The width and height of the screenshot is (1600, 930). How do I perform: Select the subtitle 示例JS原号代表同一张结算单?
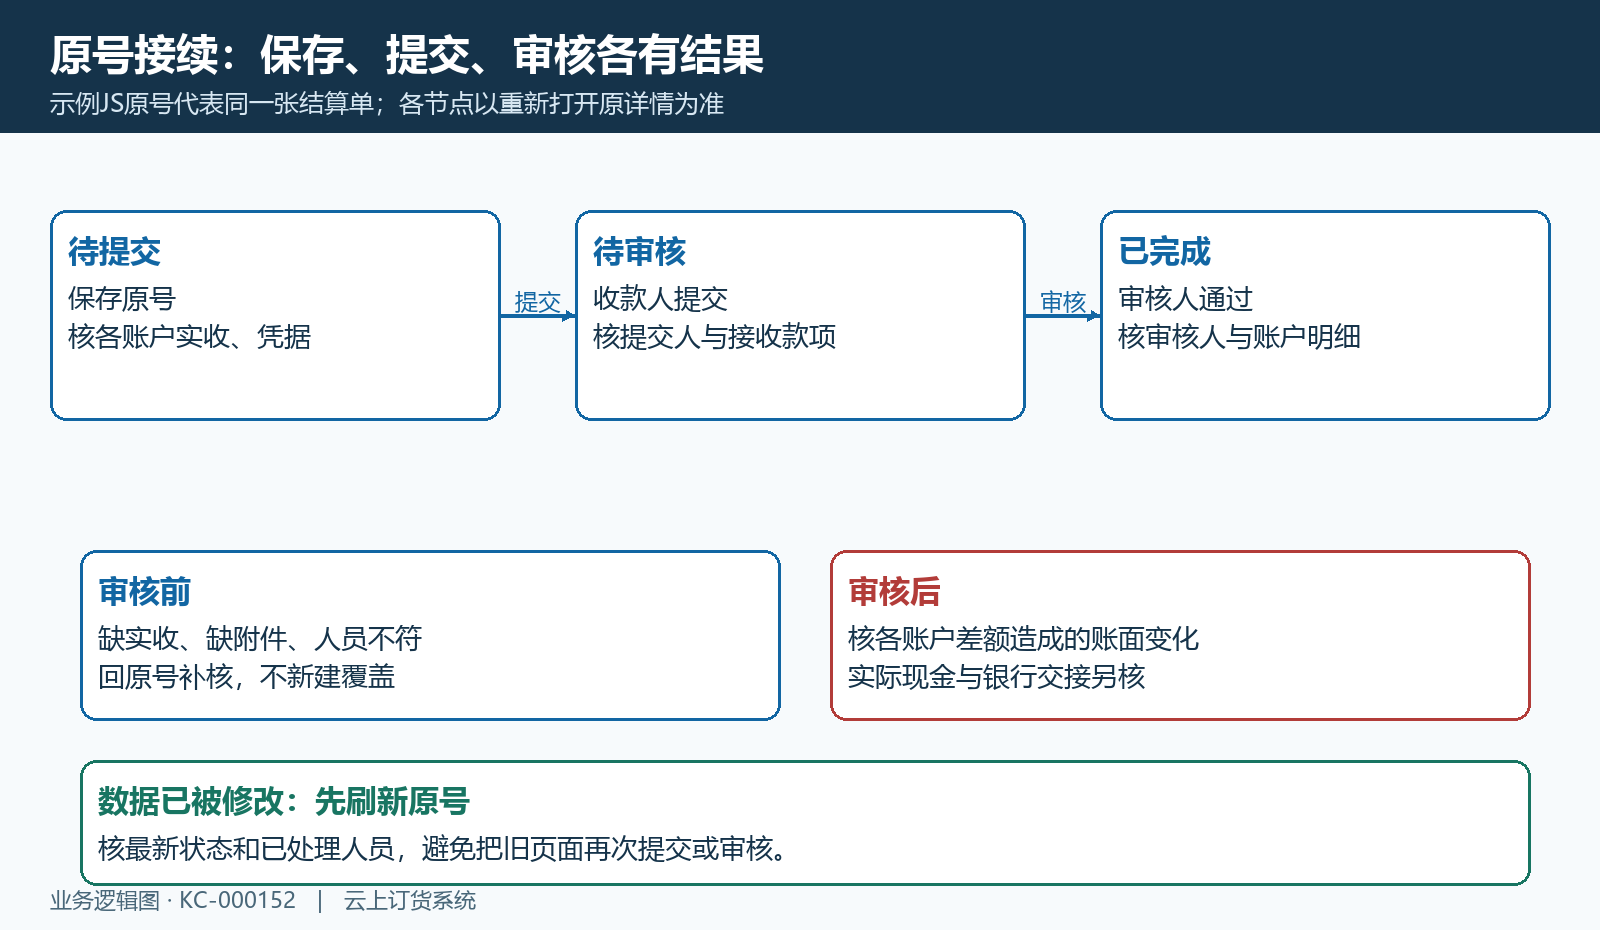(211, 104)
